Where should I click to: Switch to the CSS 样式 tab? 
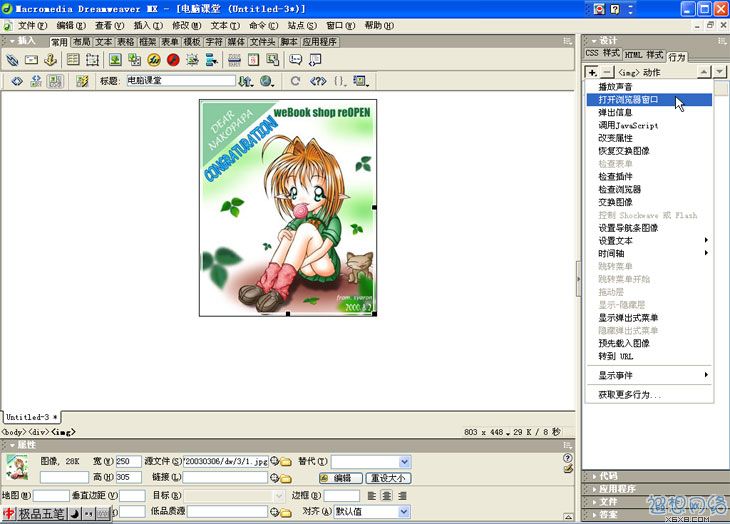point(603,54)
